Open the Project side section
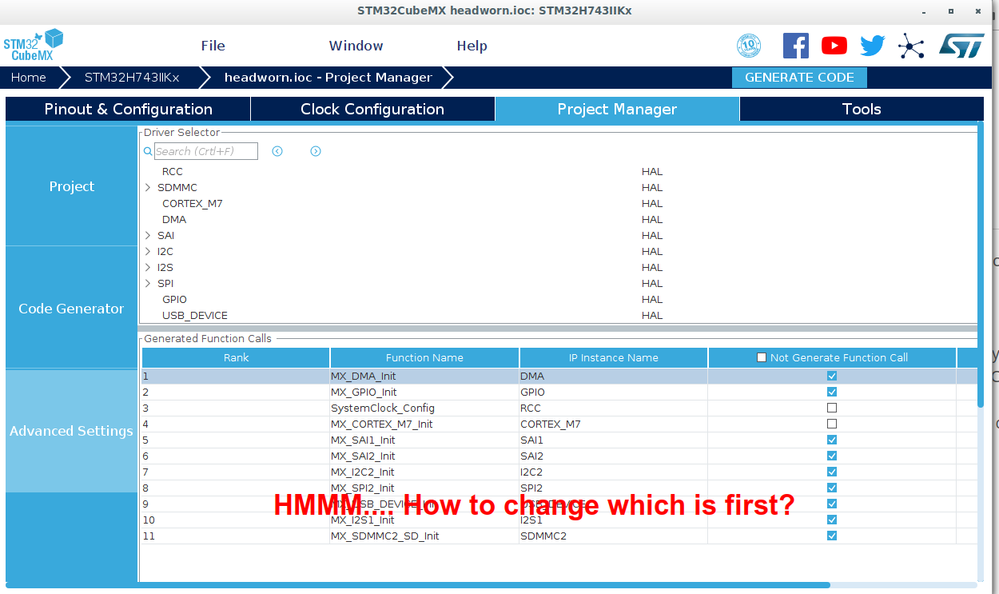Screen dimensions: 999x594 tap(71, 186)
